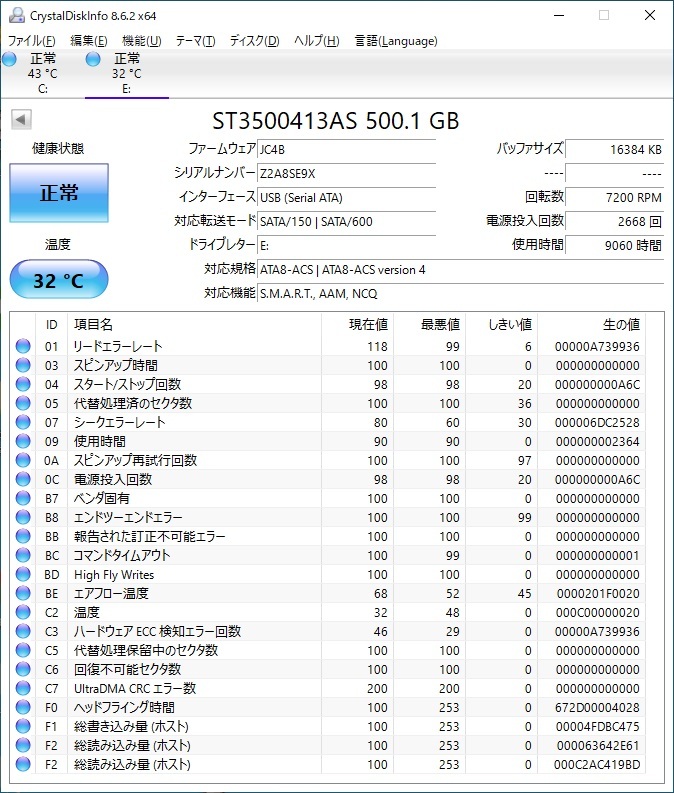The width and height of the screenshot is (674, 793).
Task: Open the 編集(E) menu
Action: pyautogui.click(x=88, y=40)
